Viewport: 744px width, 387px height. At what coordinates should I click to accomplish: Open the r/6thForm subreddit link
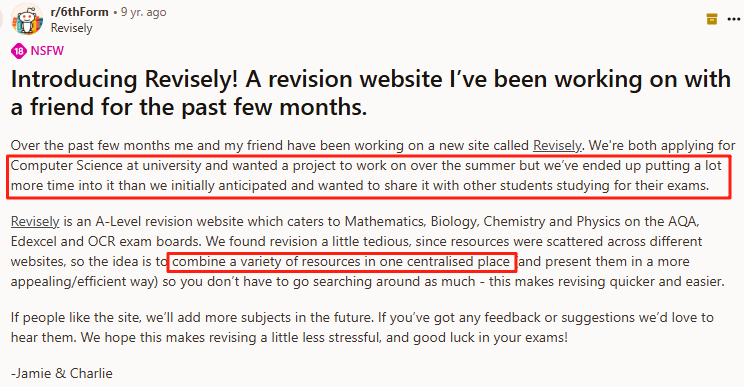click(x=80, y=12)
